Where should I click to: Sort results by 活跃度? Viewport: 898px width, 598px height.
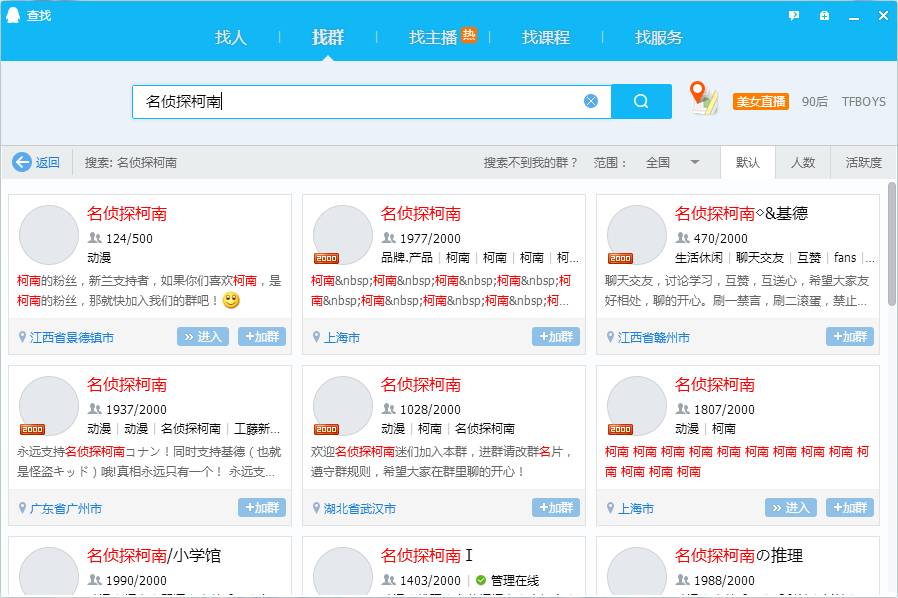tap(864, 163)
